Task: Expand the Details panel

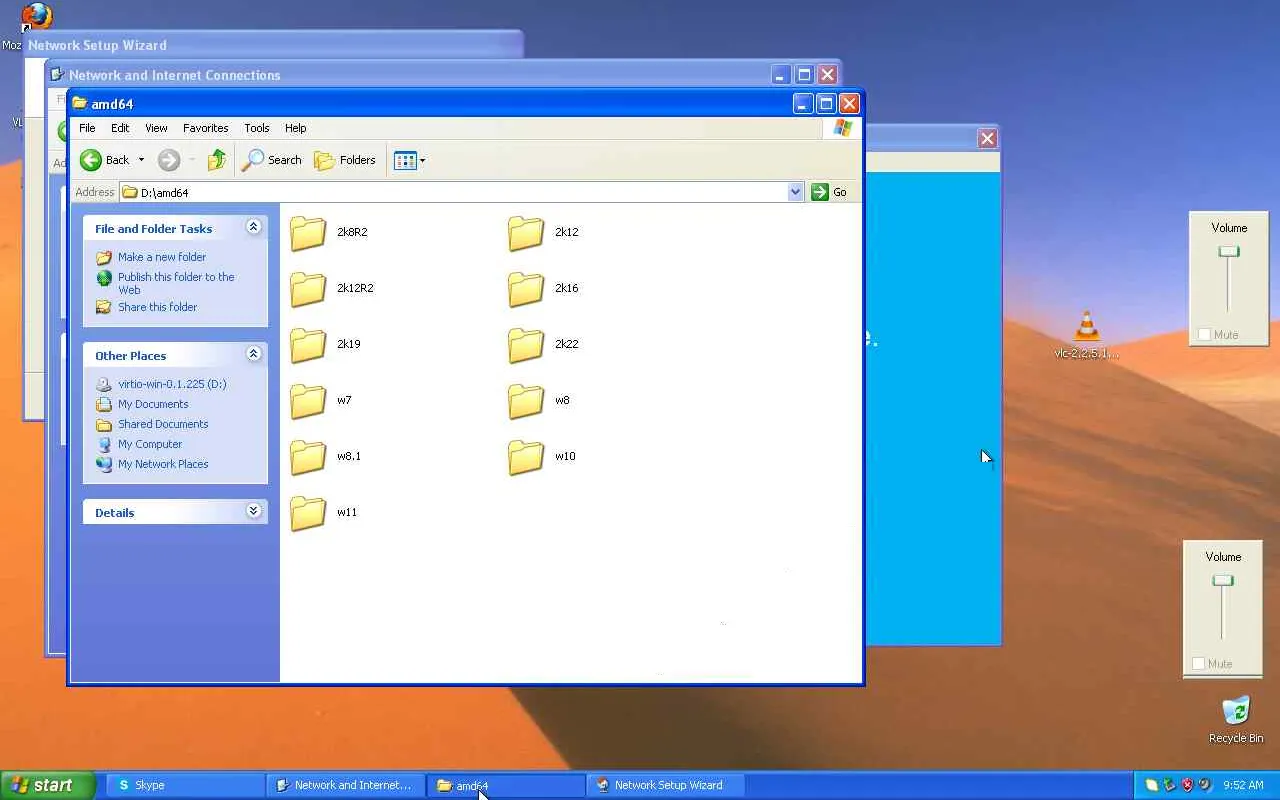Action: [x=254, y=511]
